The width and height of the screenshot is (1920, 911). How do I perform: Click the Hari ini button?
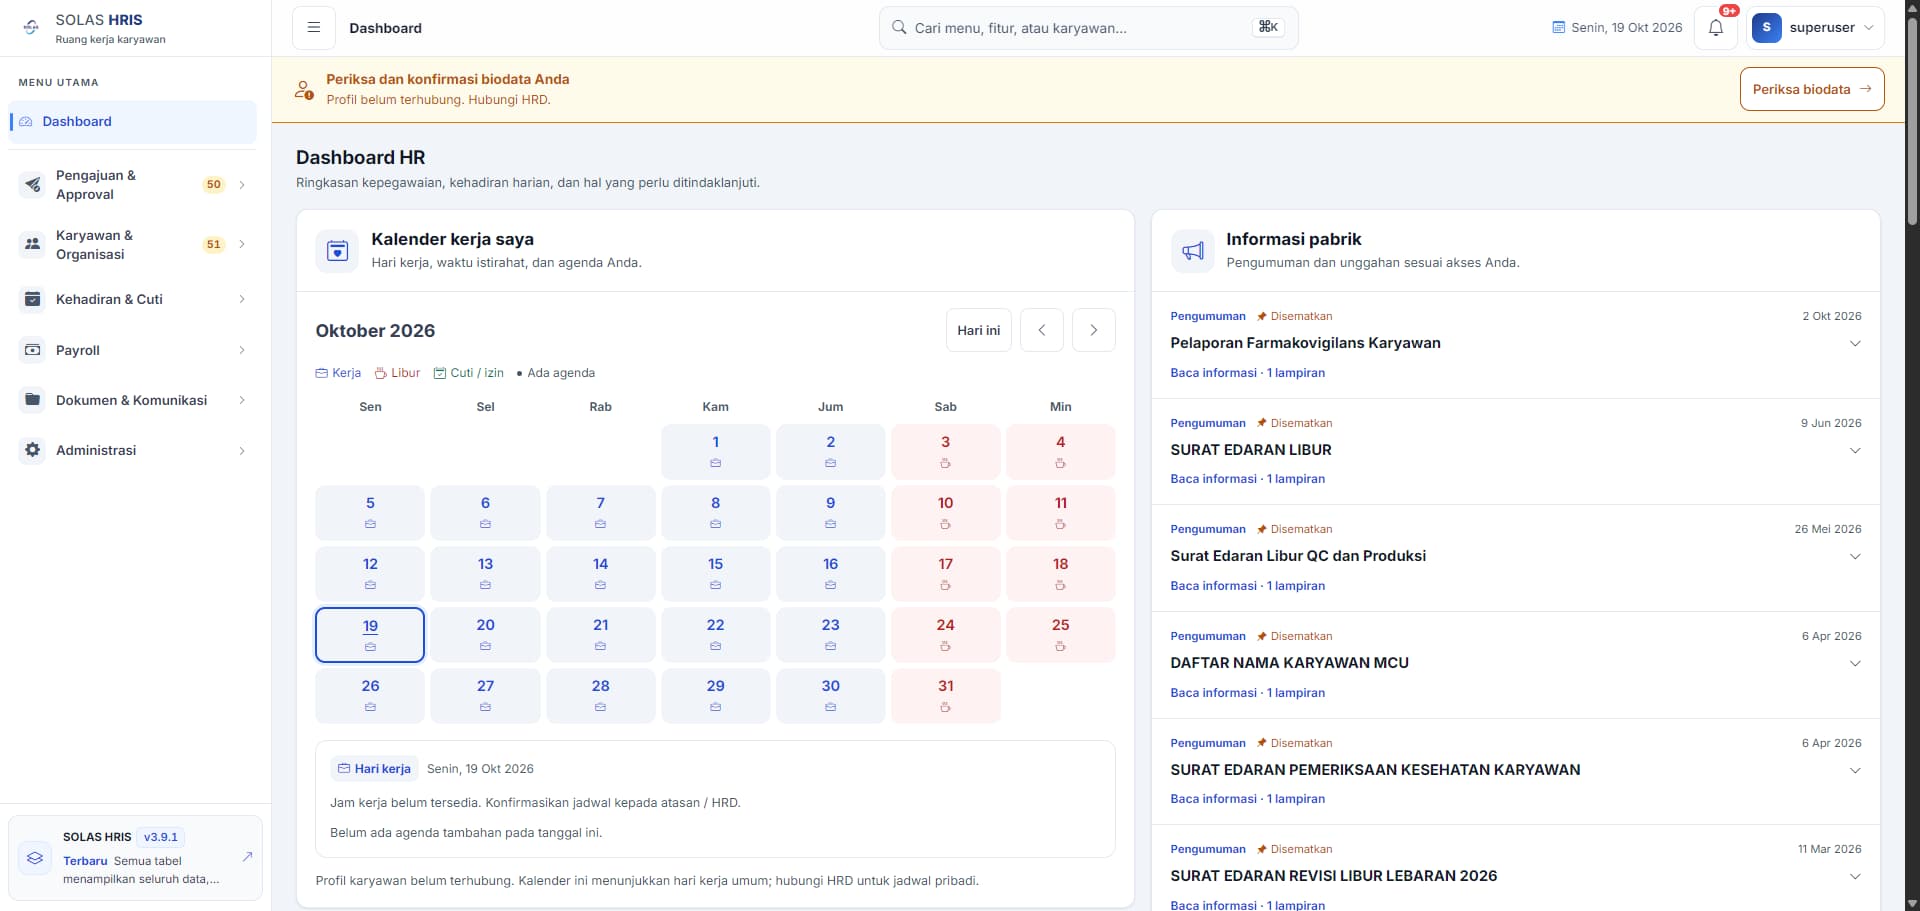(x=978, y=330)
